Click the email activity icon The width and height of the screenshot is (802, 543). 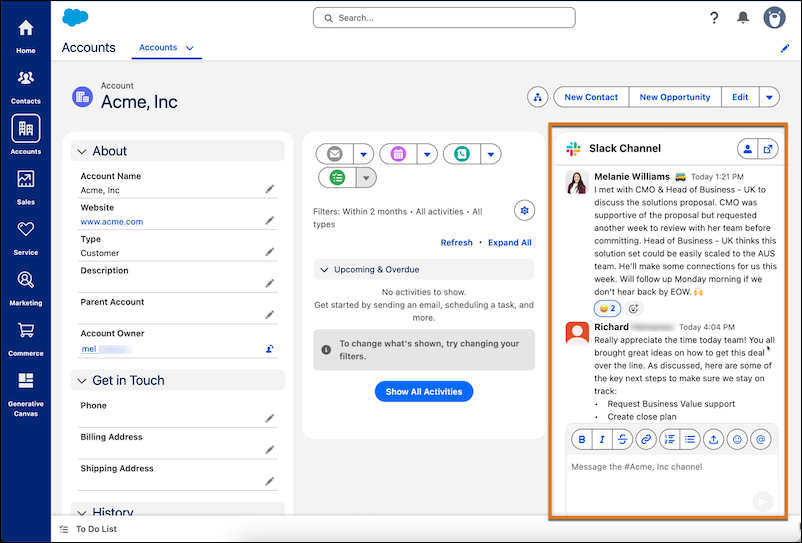click(x=335, y=154)
